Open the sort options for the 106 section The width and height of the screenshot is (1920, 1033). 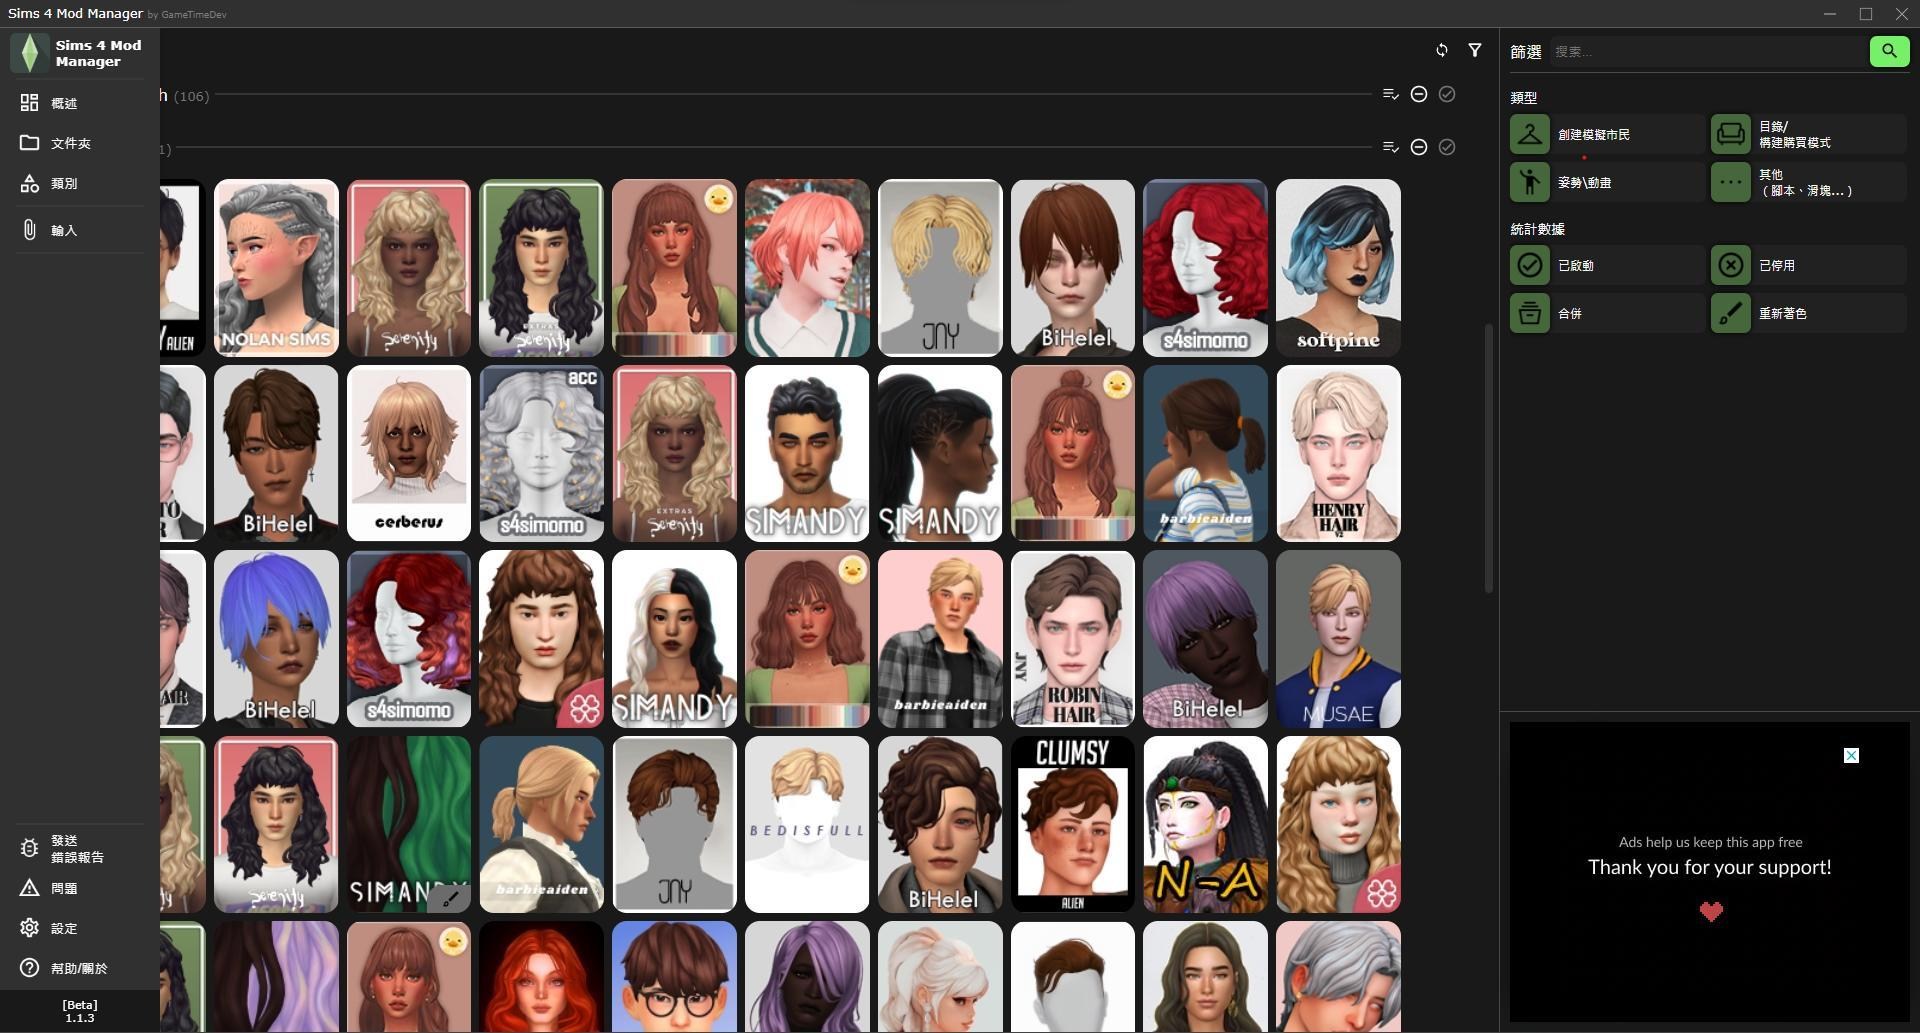tap(1390, 94)
